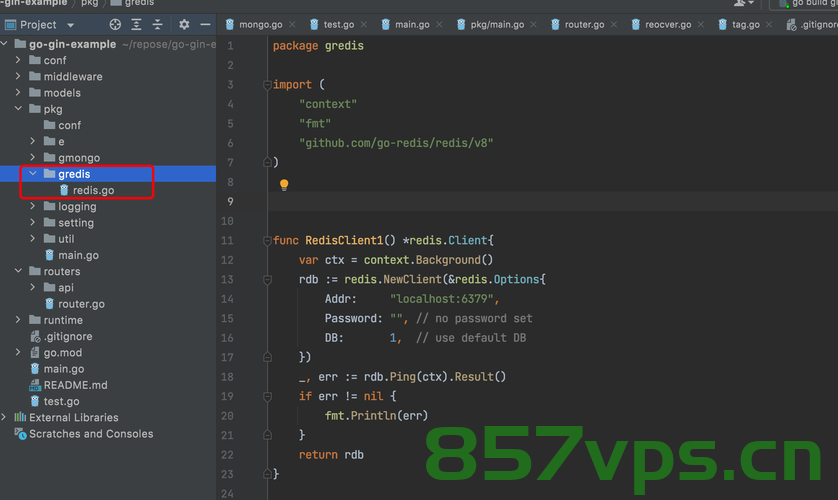
Task: Fold the import block gutter marker
Action: (267, 84)
